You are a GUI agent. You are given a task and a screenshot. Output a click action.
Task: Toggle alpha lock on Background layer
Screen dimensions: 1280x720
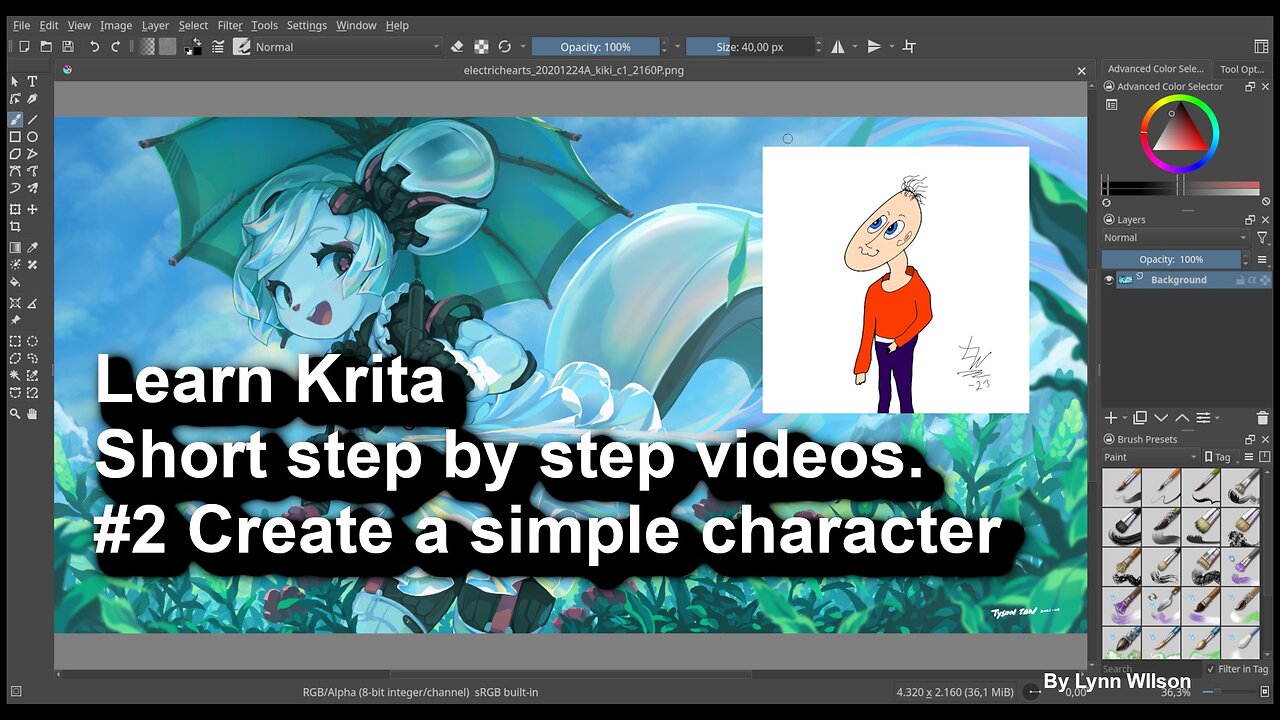click(1252, 280)
